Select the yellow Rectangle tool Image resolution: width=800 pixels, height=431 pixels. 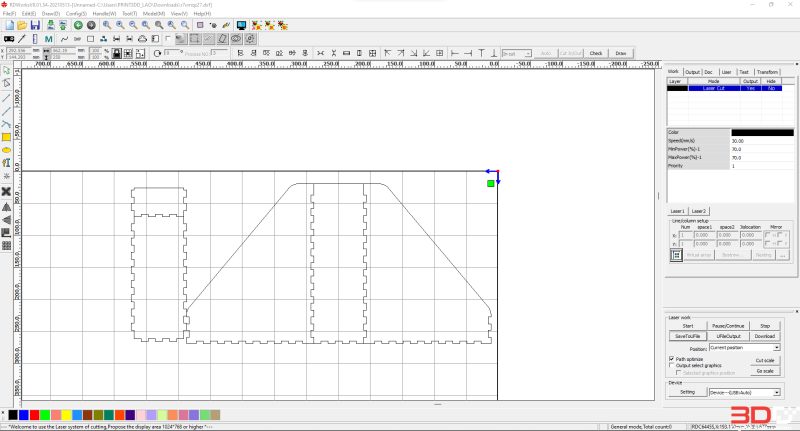point(6,137)
